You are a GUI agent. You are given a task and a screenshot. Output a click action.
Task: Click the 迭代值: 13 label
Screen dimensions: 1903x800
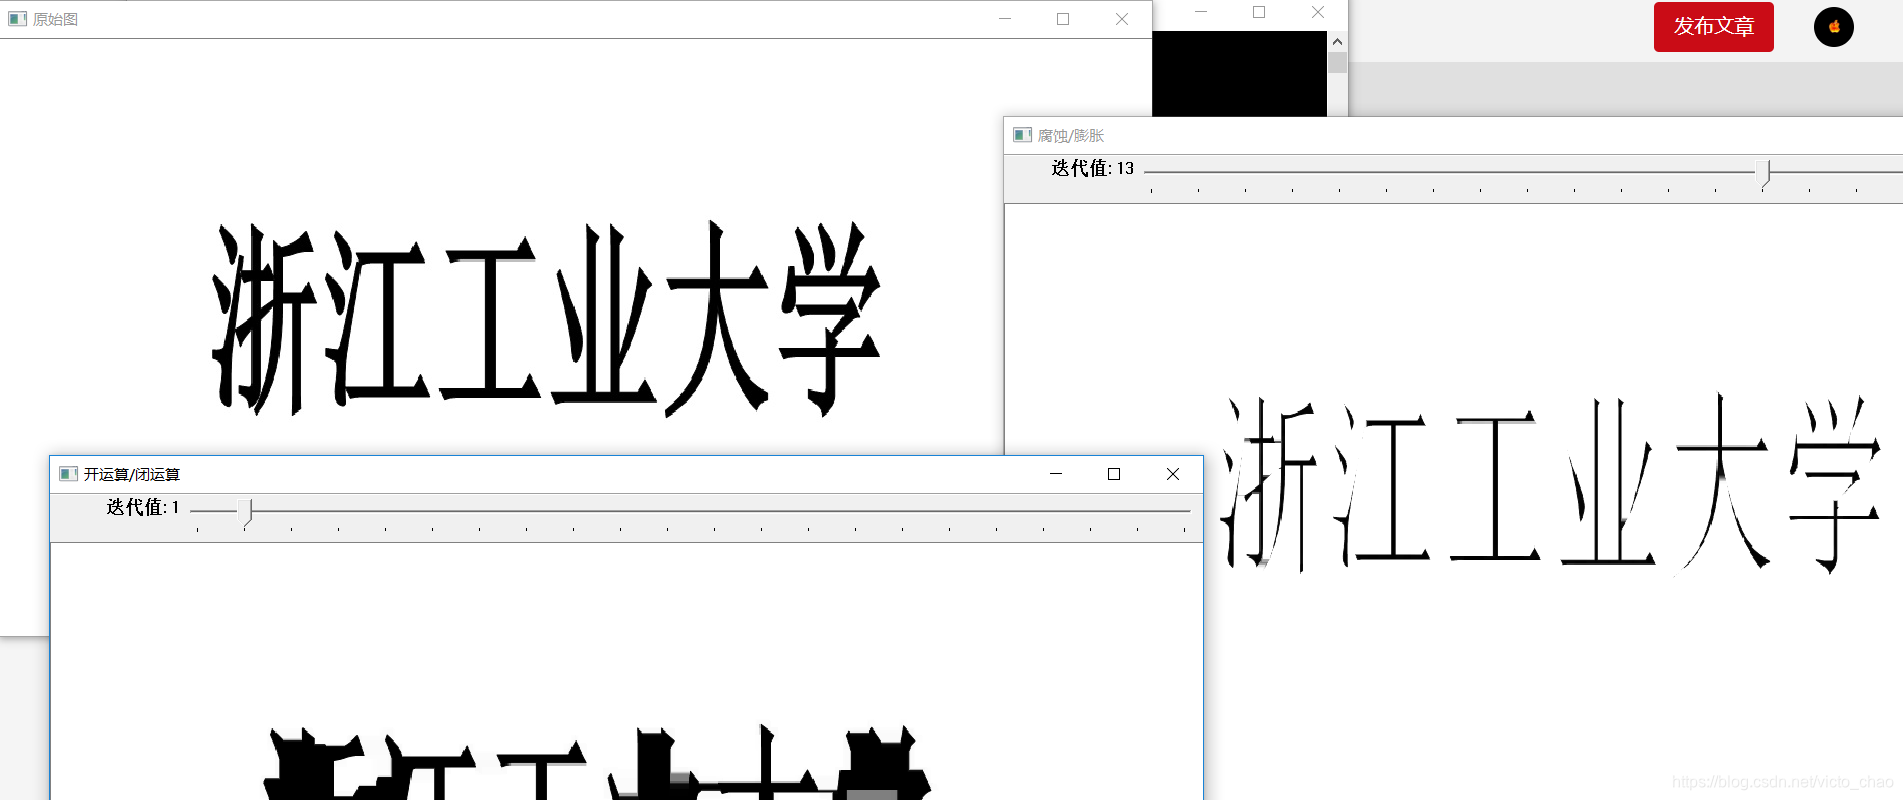coord(1092,168)
